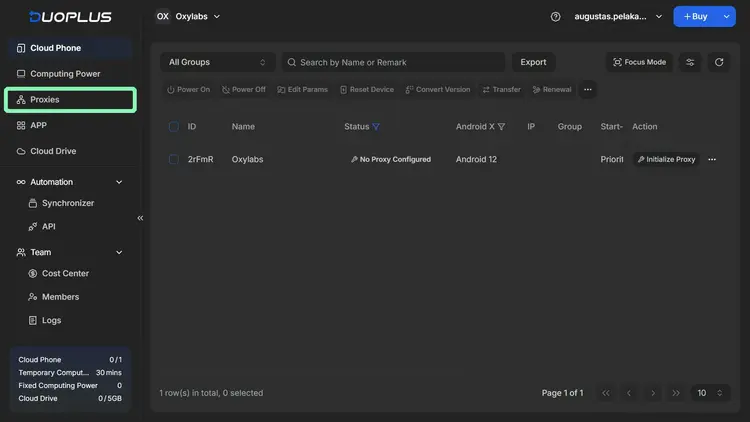Image resolution: width=750 pixels, height=422 pixels.
Task: Select the checkbox for device 2rFmR
Action: 174,159
